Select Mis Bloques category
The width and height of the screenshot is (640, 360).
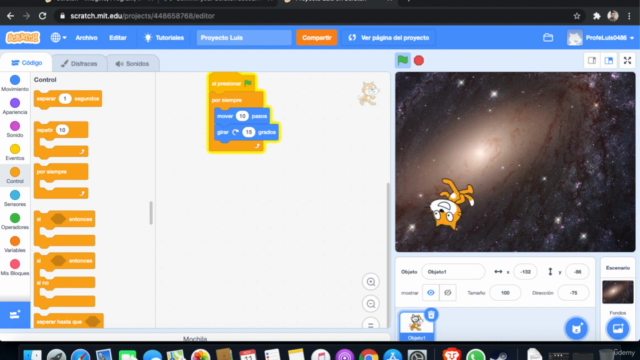pyautogui.click(x=15, y=267)
